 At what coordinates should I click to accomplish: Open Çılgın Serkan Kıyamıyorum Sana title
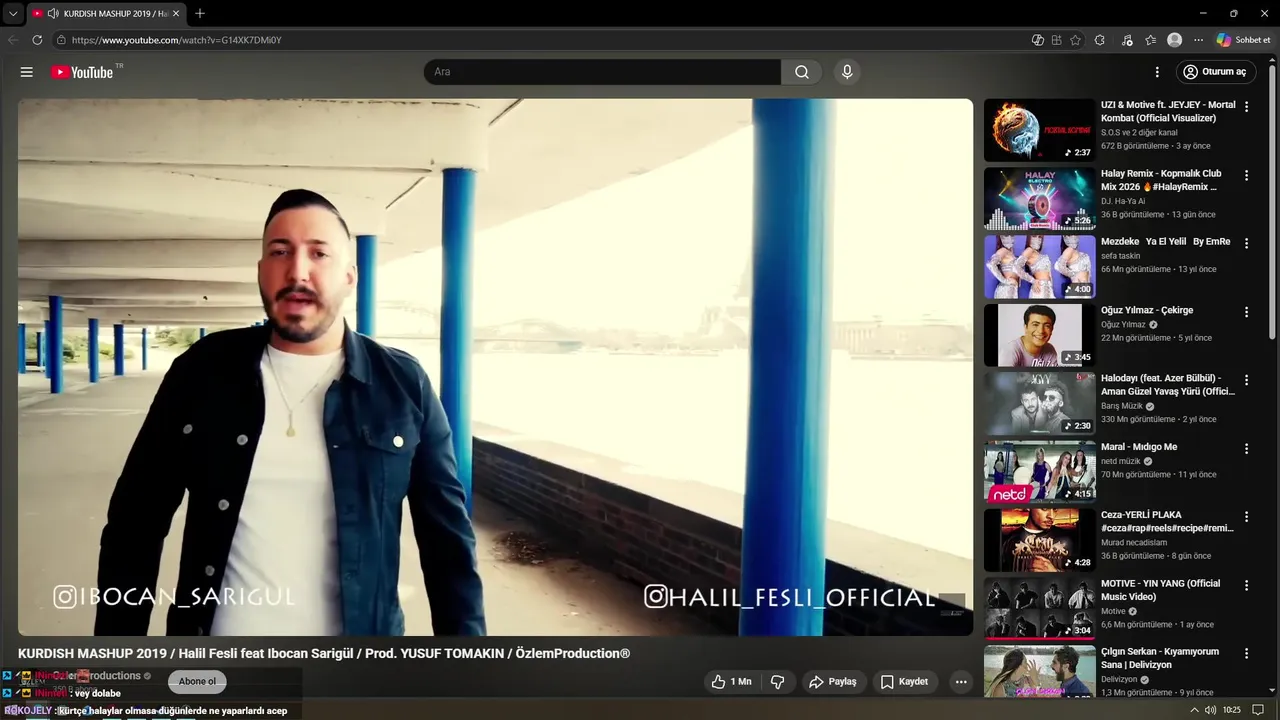1160,658
